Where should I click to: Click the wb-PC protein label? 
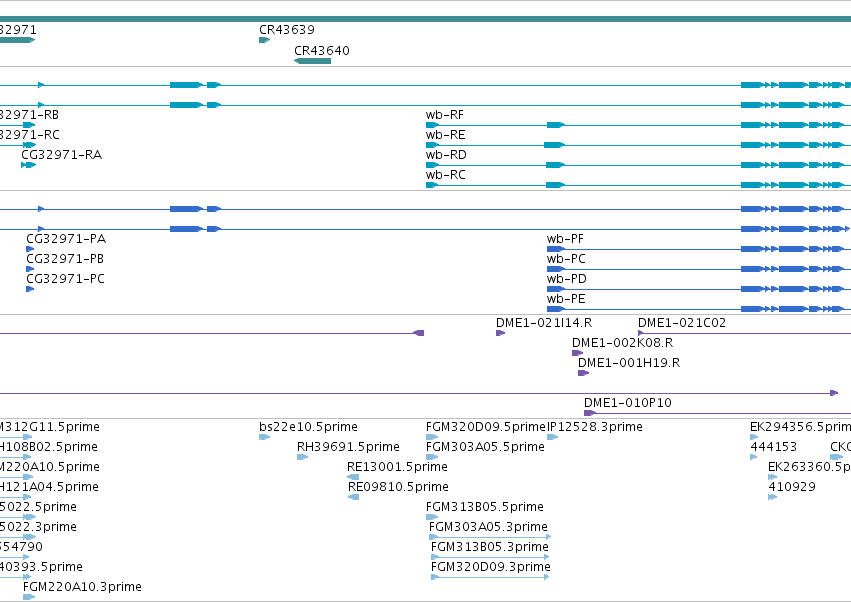[x=566, y=259]
